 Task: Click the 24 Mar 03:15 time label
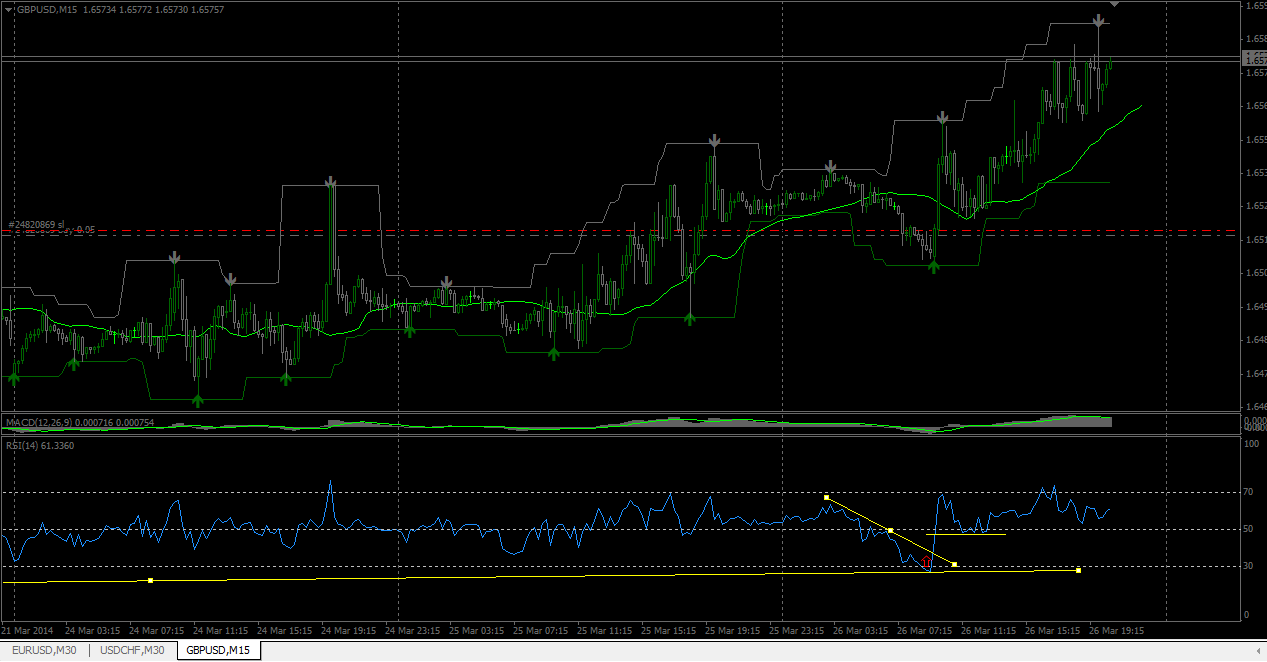[x=92, y=631]
